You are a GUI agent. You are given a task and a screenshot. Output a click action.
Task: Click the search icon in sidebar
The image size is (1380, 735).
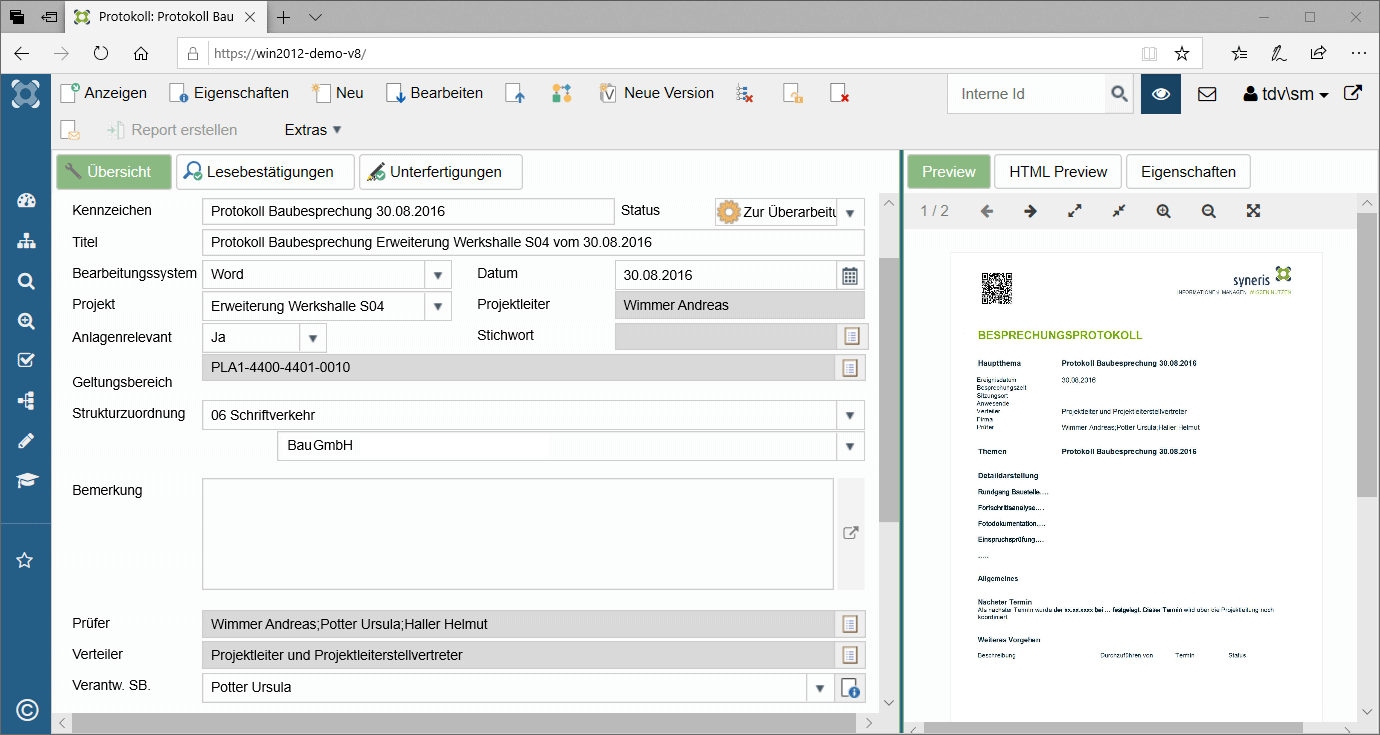(x=26, y=281)
